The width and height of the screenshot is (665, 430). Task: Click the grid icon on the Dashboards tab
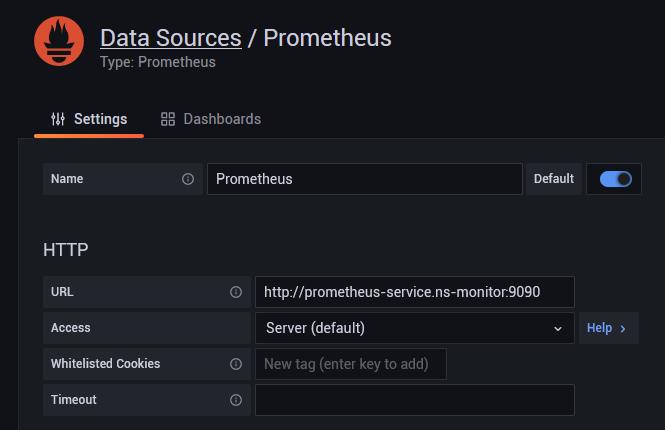coord(168,119)
